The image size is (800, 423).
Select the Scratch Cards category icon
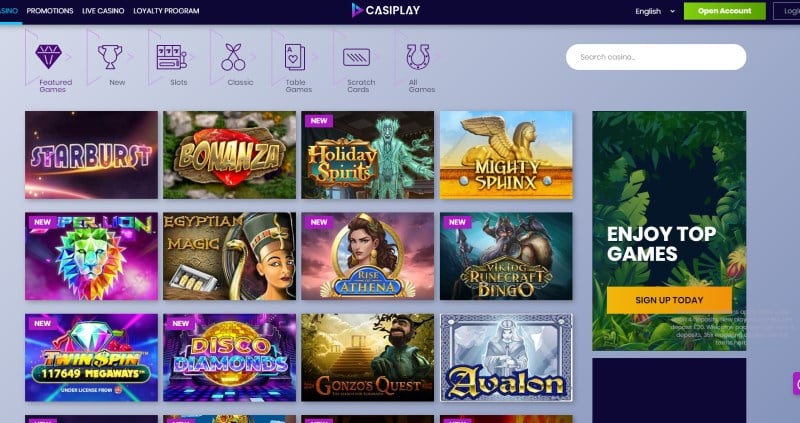tap(357, 57)
